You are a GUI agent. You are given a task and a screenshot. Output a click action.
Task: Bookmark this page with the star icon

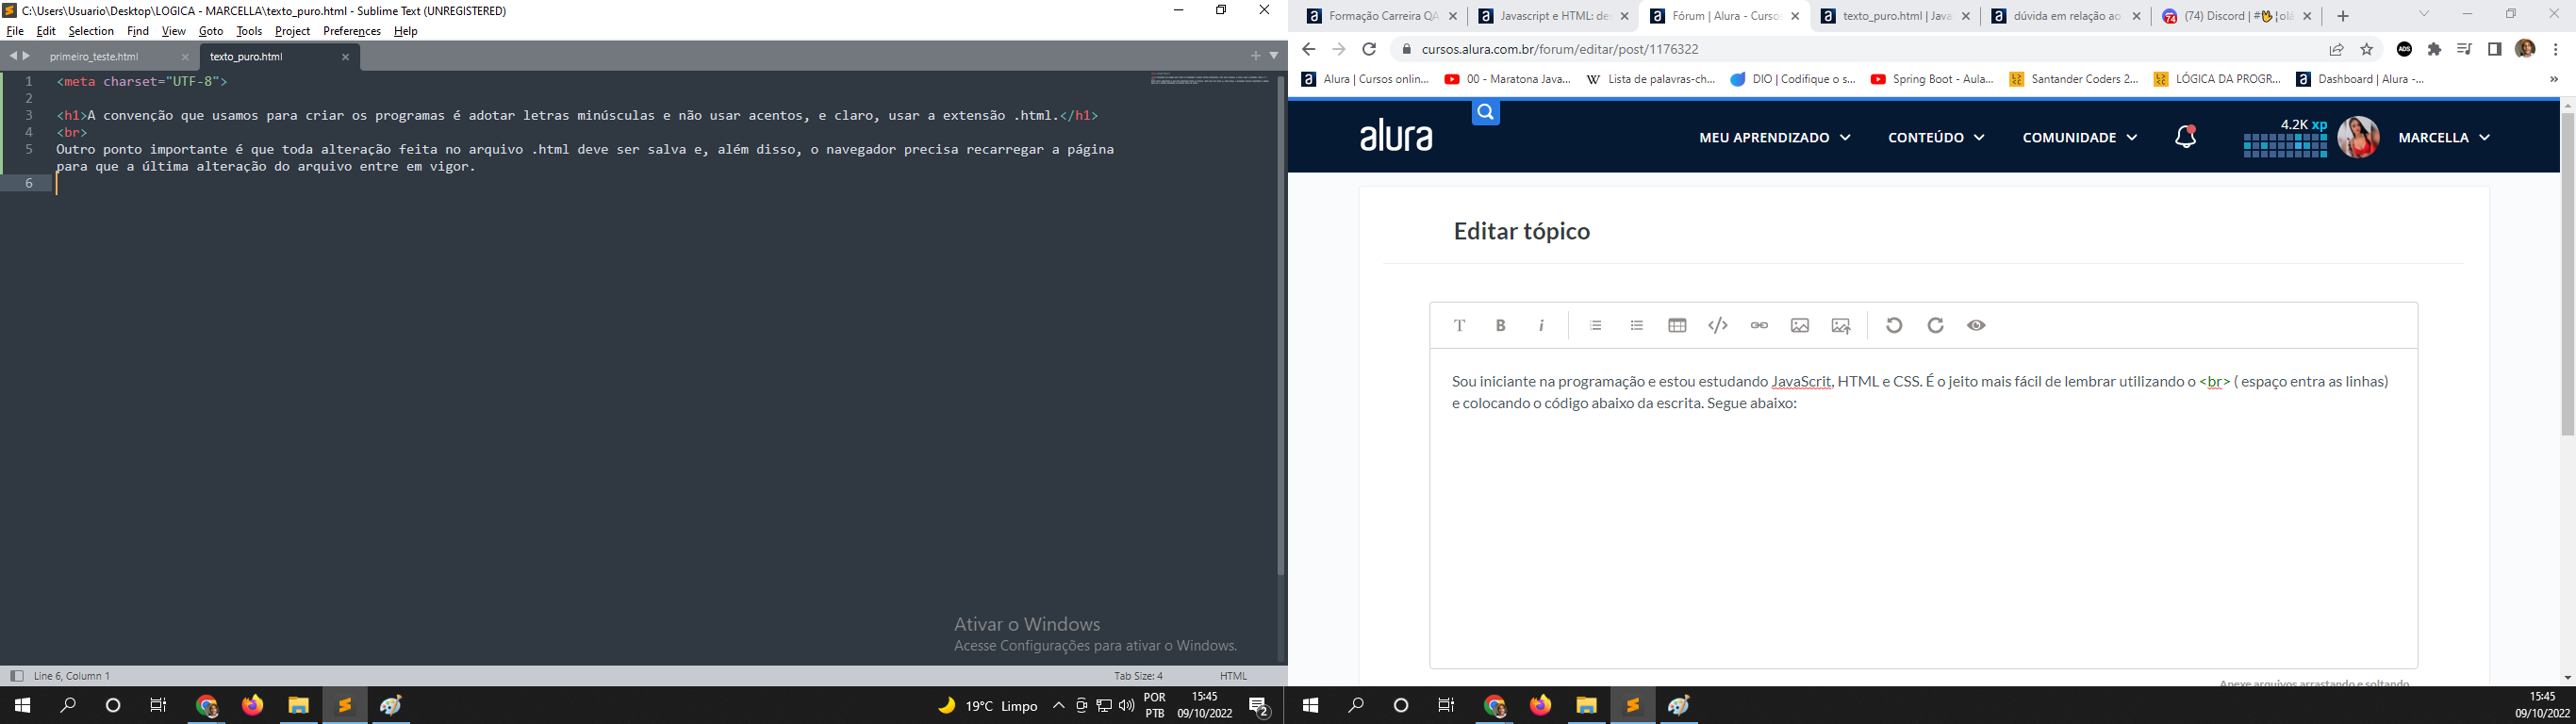click(x=2366, y=49)
